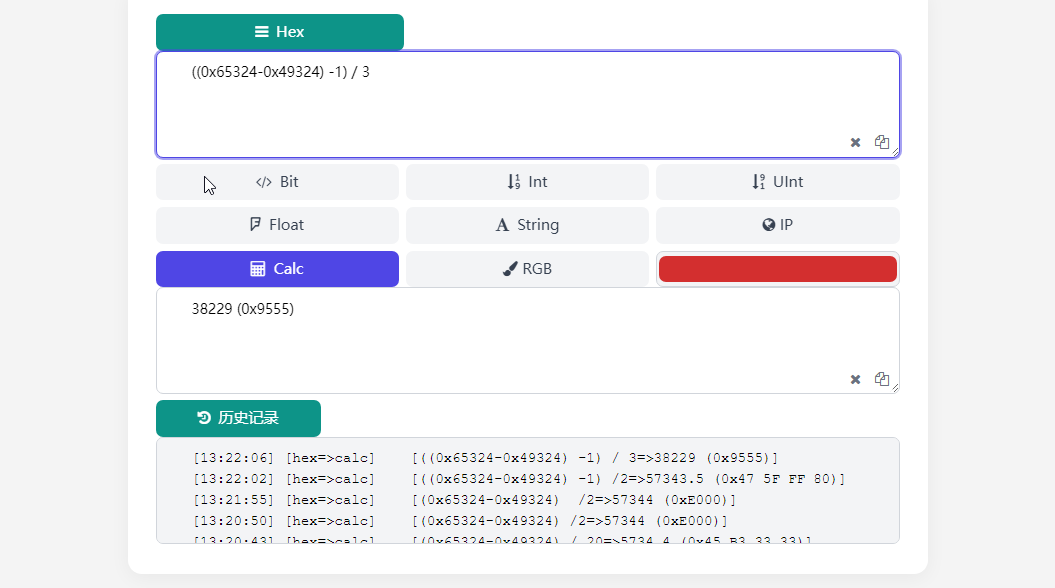This screenshot has width=1055, height=588.
Task: Select the Int conversion button
Action: click(x=527, y=182)
